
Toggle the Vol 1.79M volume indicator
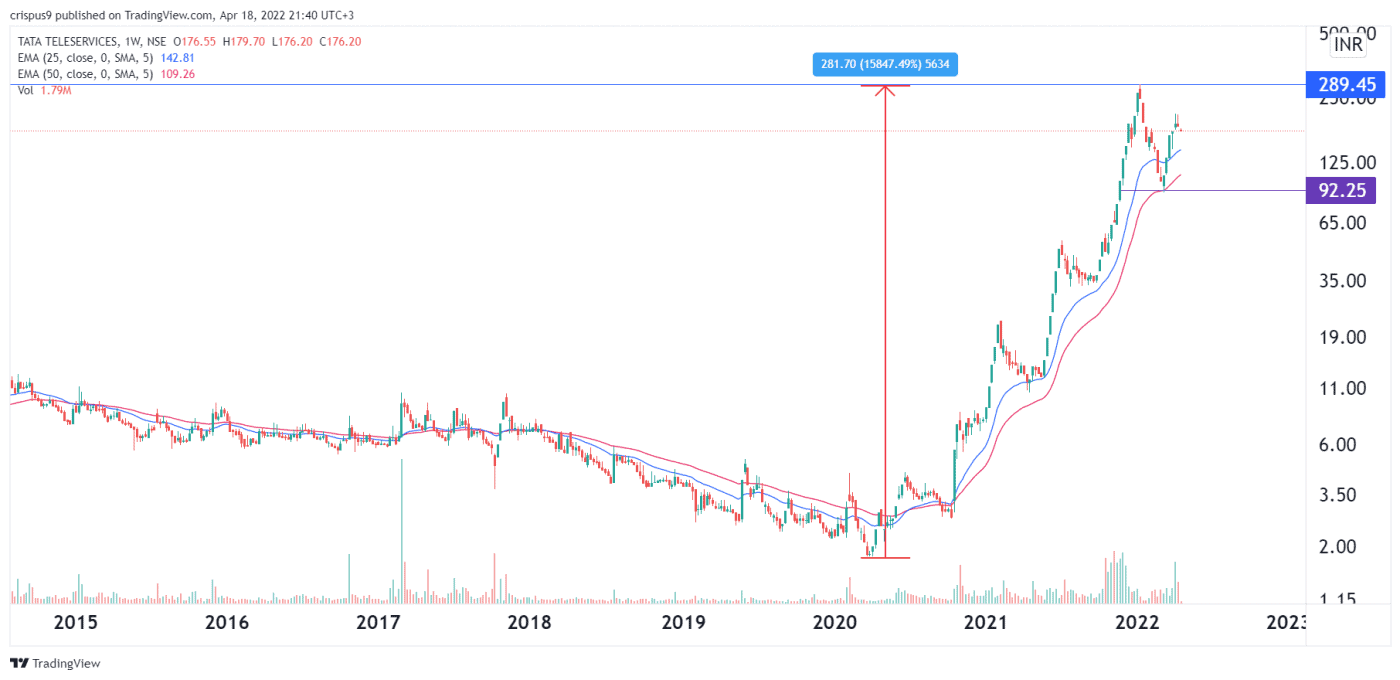(45, 90)
